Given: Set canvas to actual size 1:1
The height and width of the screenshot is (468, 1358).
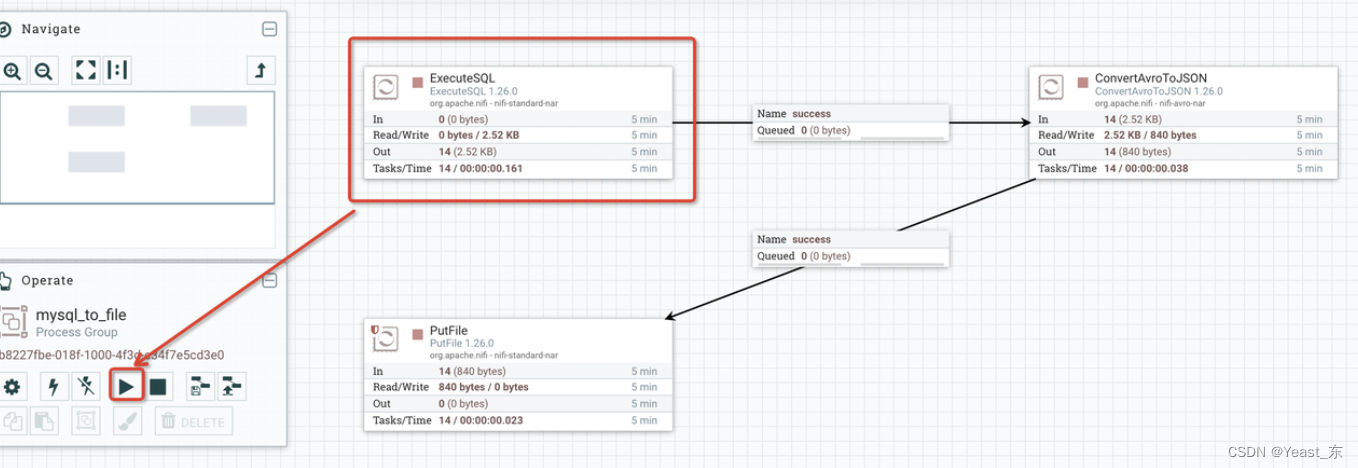Looking at the screenshot, I should coord(118,70).
